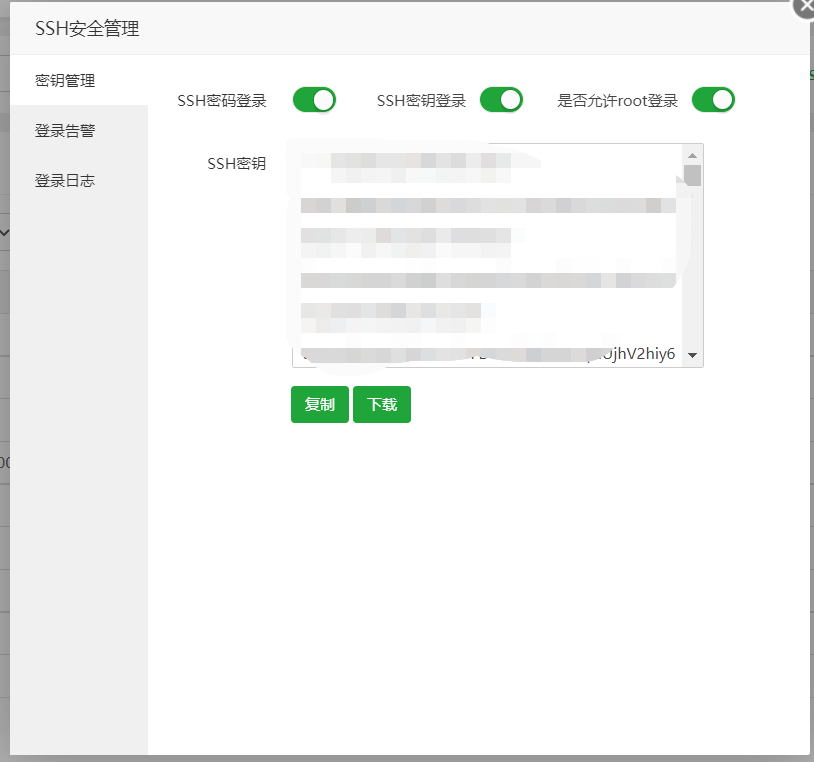Click the chevron behind the dialog's left edge

4,232
